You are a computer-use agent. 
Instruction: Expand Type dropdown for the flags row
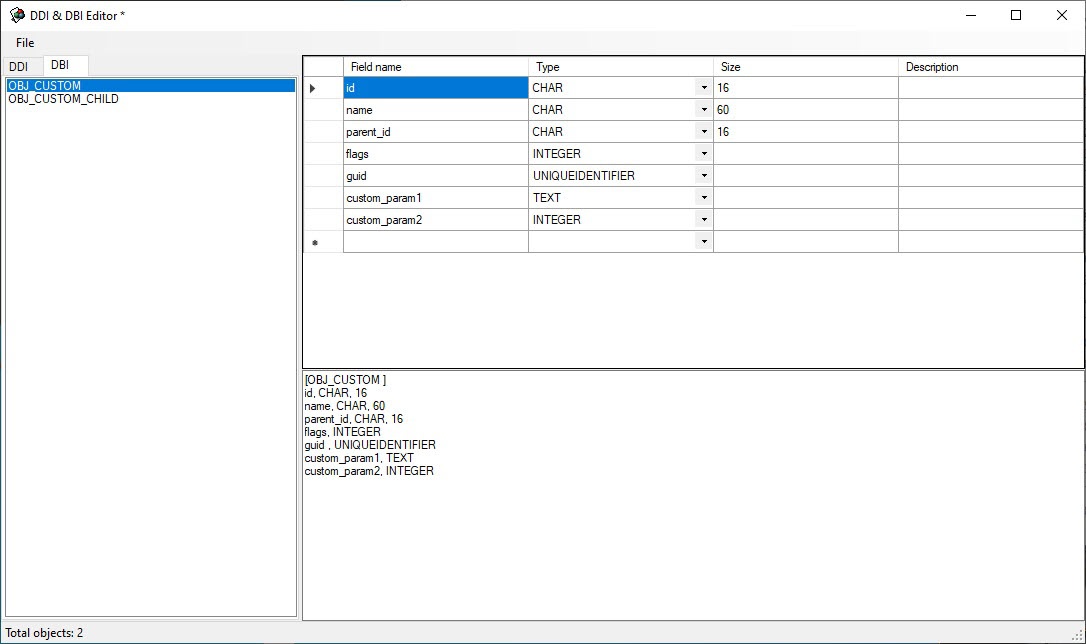point(704,154)
